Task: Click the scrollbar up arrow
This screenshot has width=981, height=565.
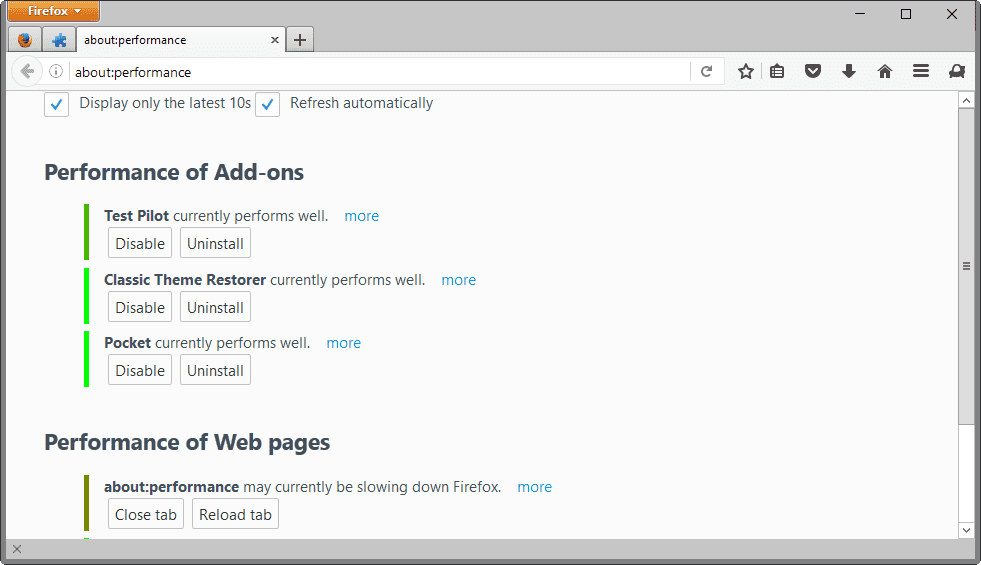Action: click(x=966, y=100)
